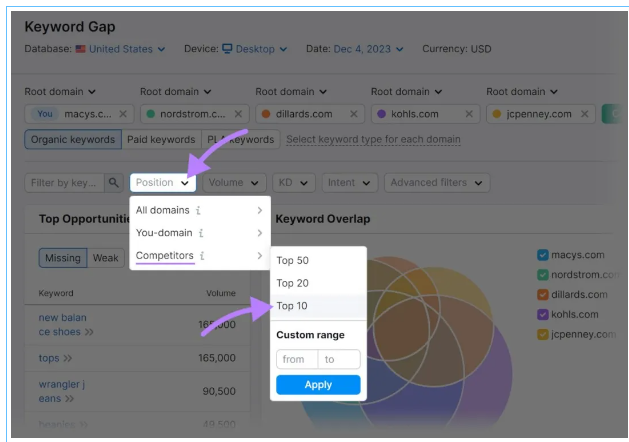Open arrows icon next to tops keyword
The width and height of the screenshot is (629, 442).
tap(67, 358)
